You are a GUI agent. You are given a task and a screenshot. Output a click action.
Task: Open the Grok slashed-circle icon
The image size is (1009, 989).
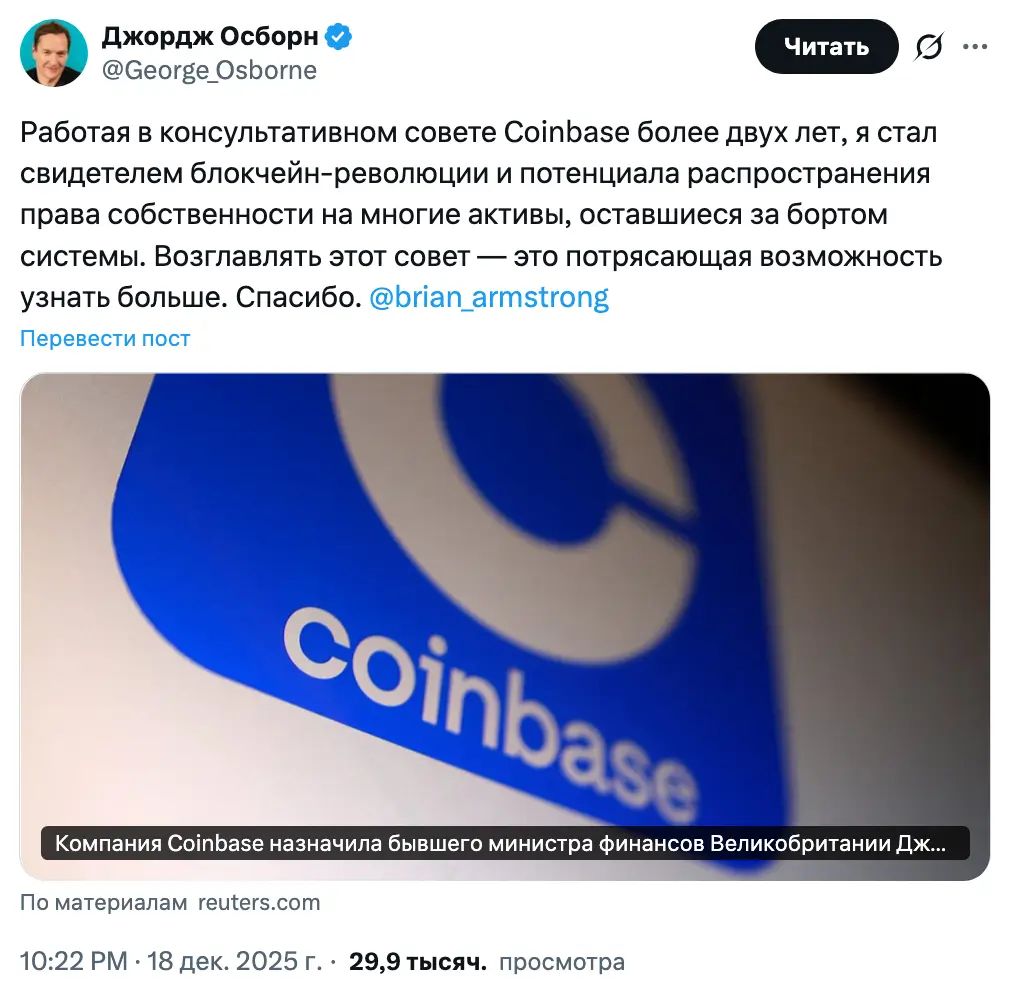(x=929, y=46)
